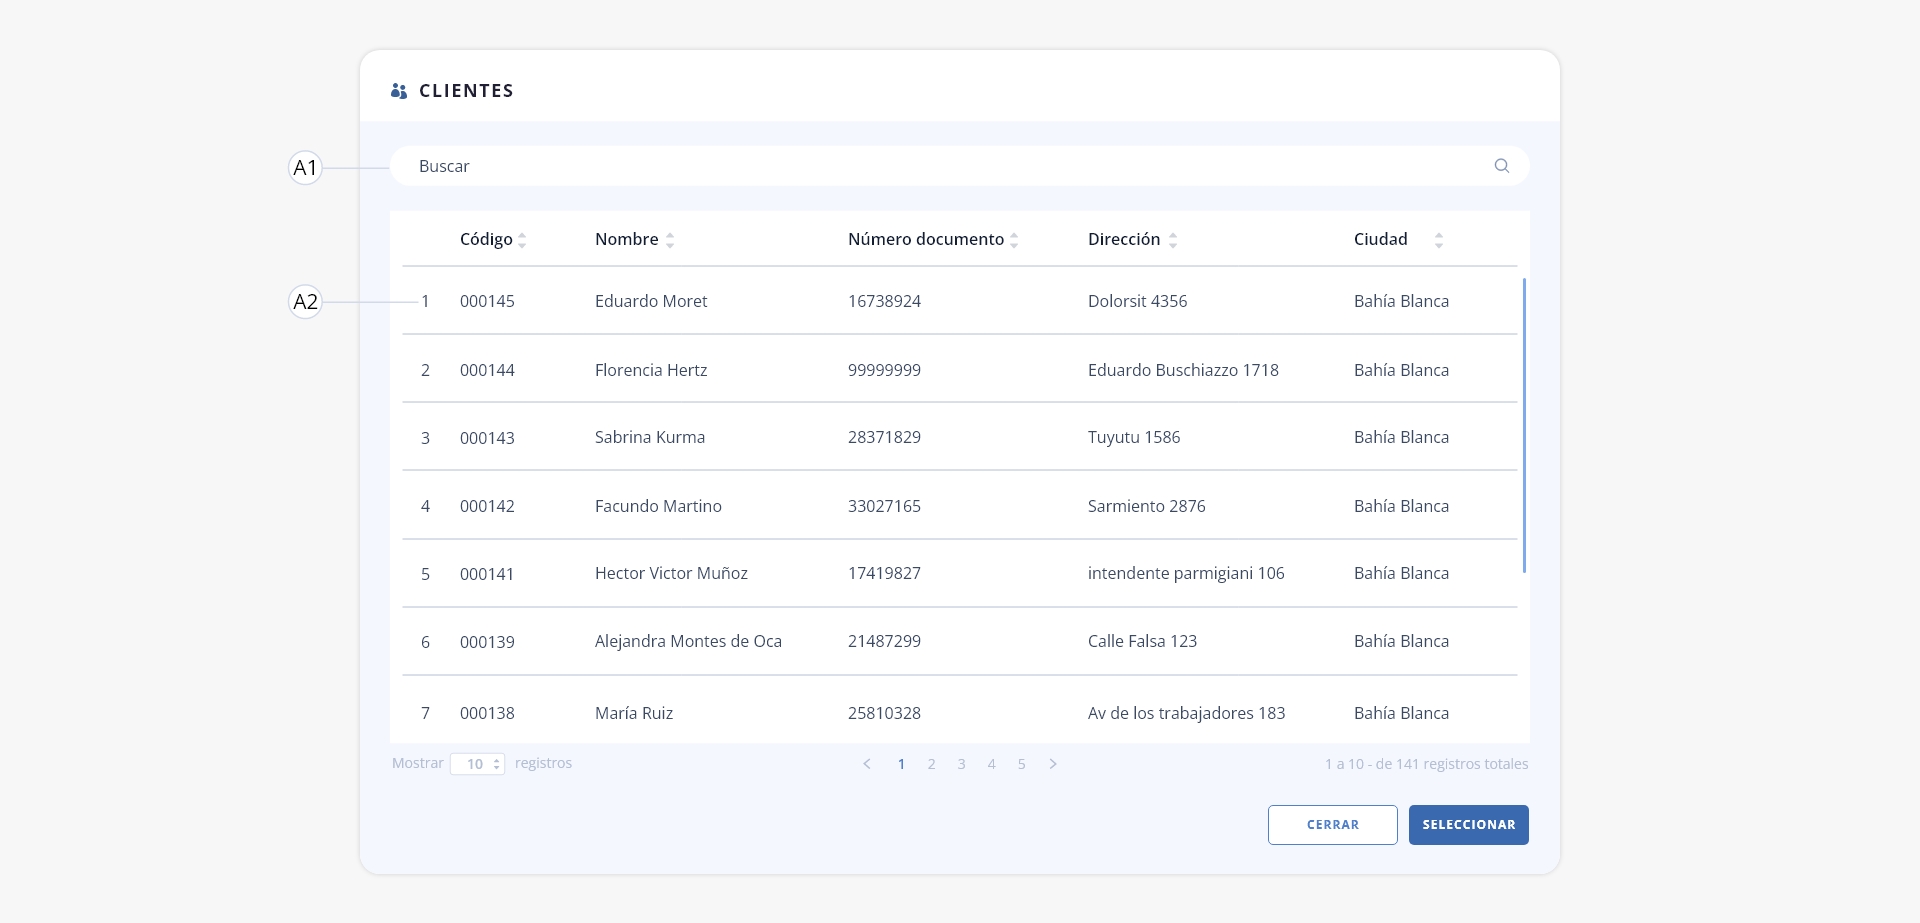Click code 000144 cell

coord(487,370)
